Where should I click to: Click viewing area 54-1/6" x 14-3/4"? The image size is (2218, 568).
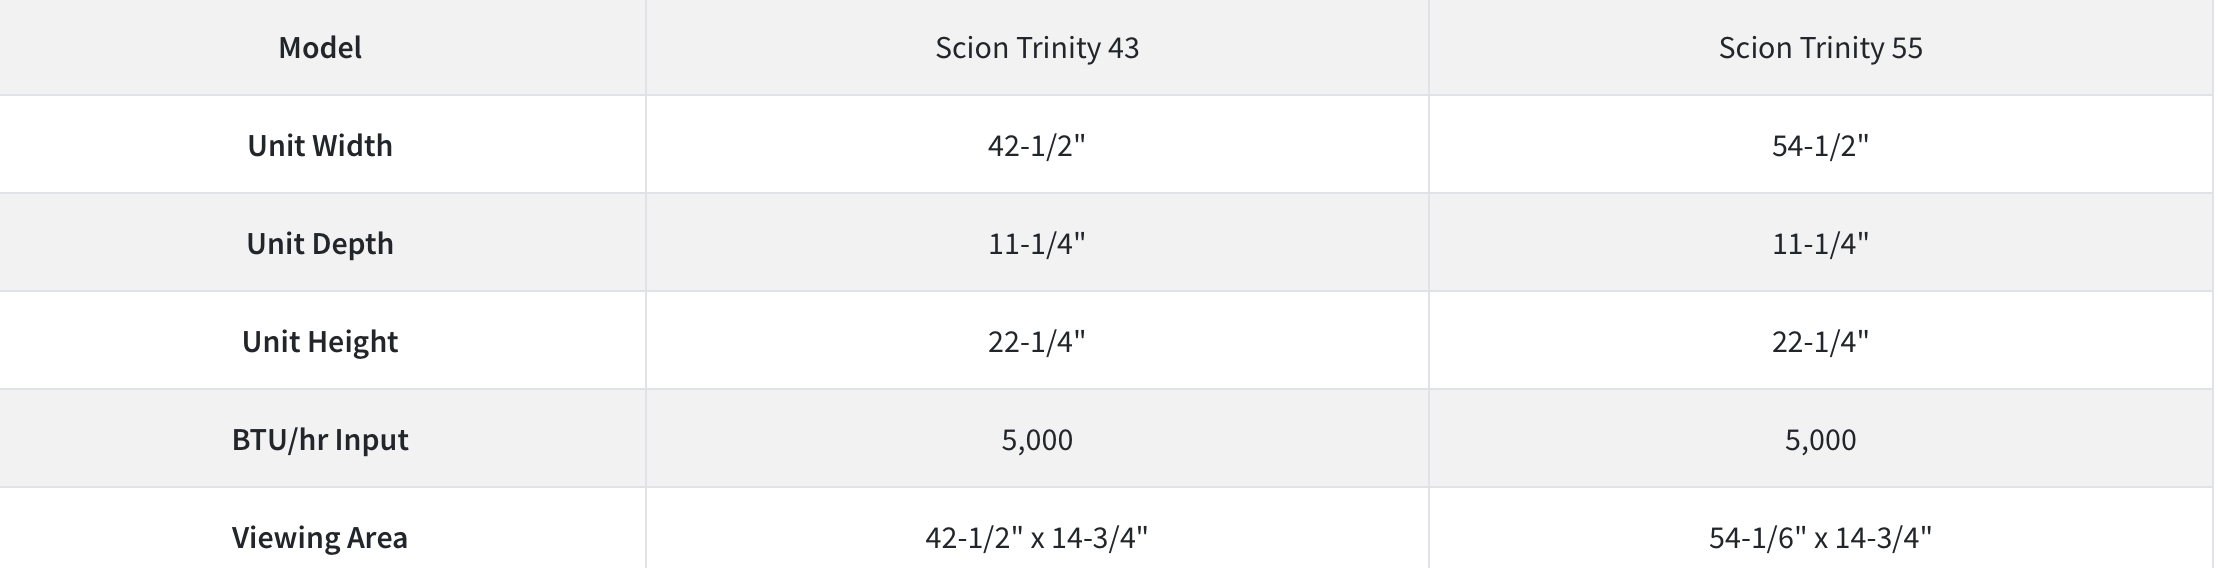pyautogui.click(x=1820, y=537)
